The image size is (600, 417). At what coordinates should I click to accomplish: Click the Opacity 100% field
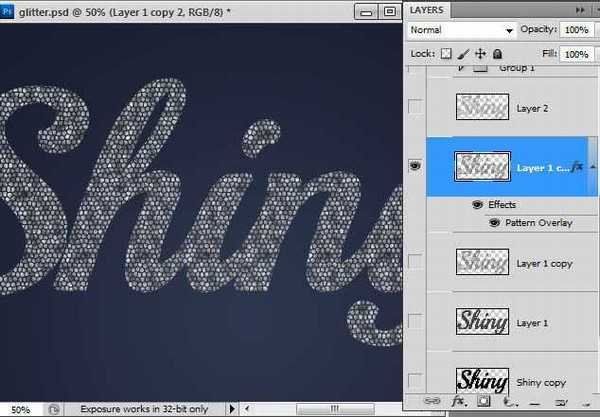click(x=577, y=30)
